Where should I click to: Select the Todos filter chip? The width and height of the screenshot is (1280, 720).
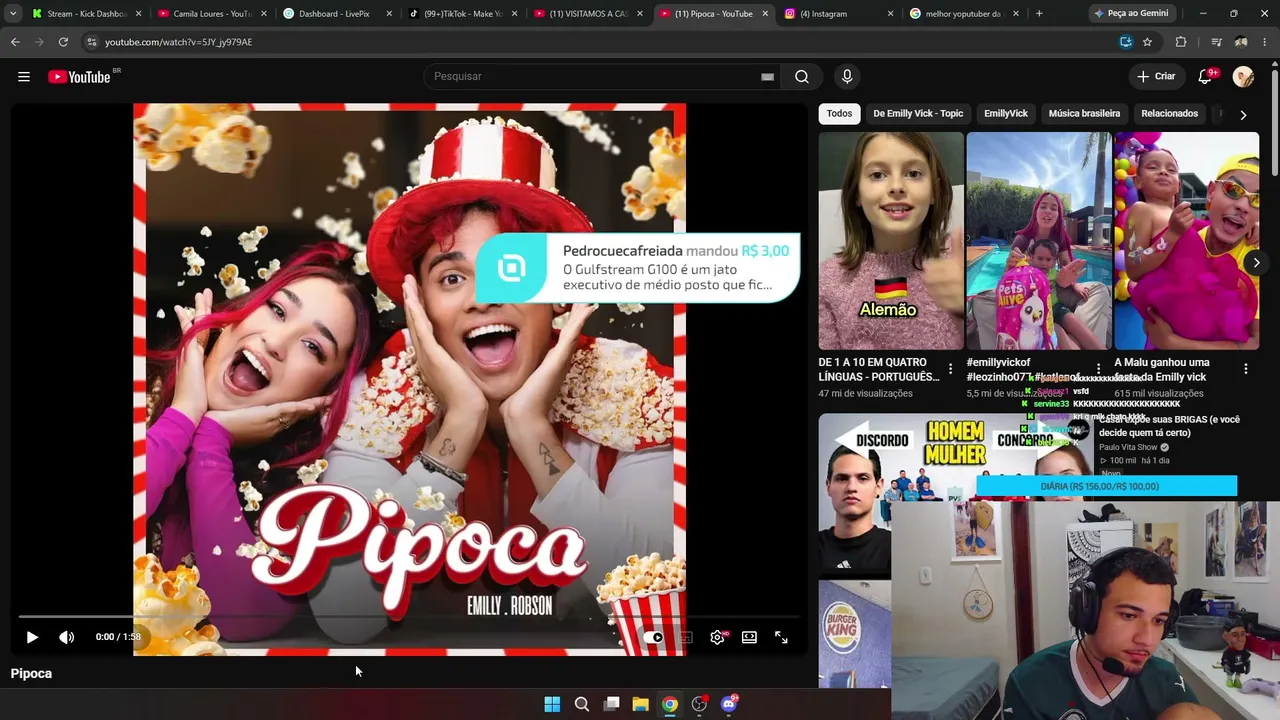click(x=839, y=114)
